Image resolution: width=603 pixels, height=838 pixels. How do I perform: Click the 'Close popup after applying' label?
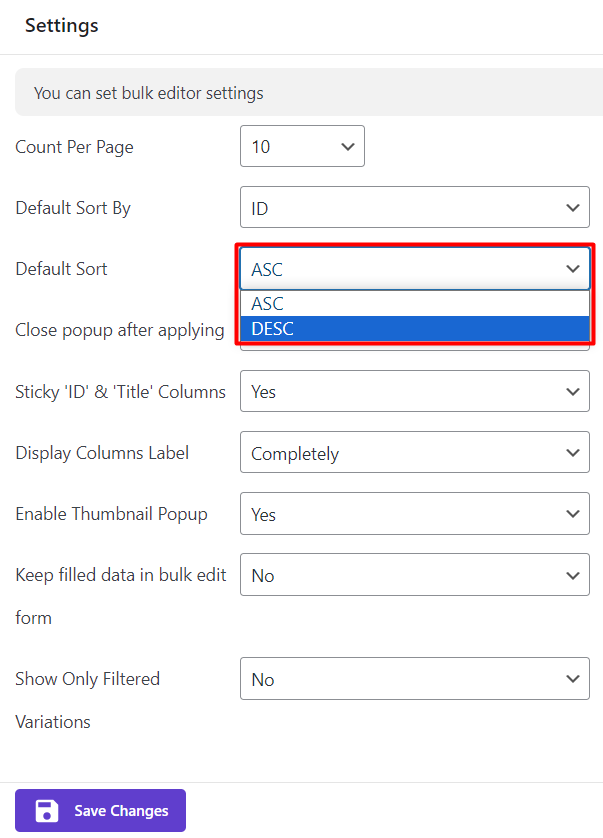tap(119, 330)
